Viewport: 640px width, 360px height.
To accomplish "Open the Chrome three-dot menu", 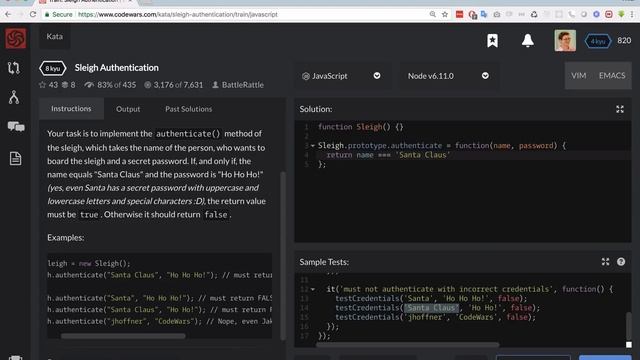I will pos(632,14).
